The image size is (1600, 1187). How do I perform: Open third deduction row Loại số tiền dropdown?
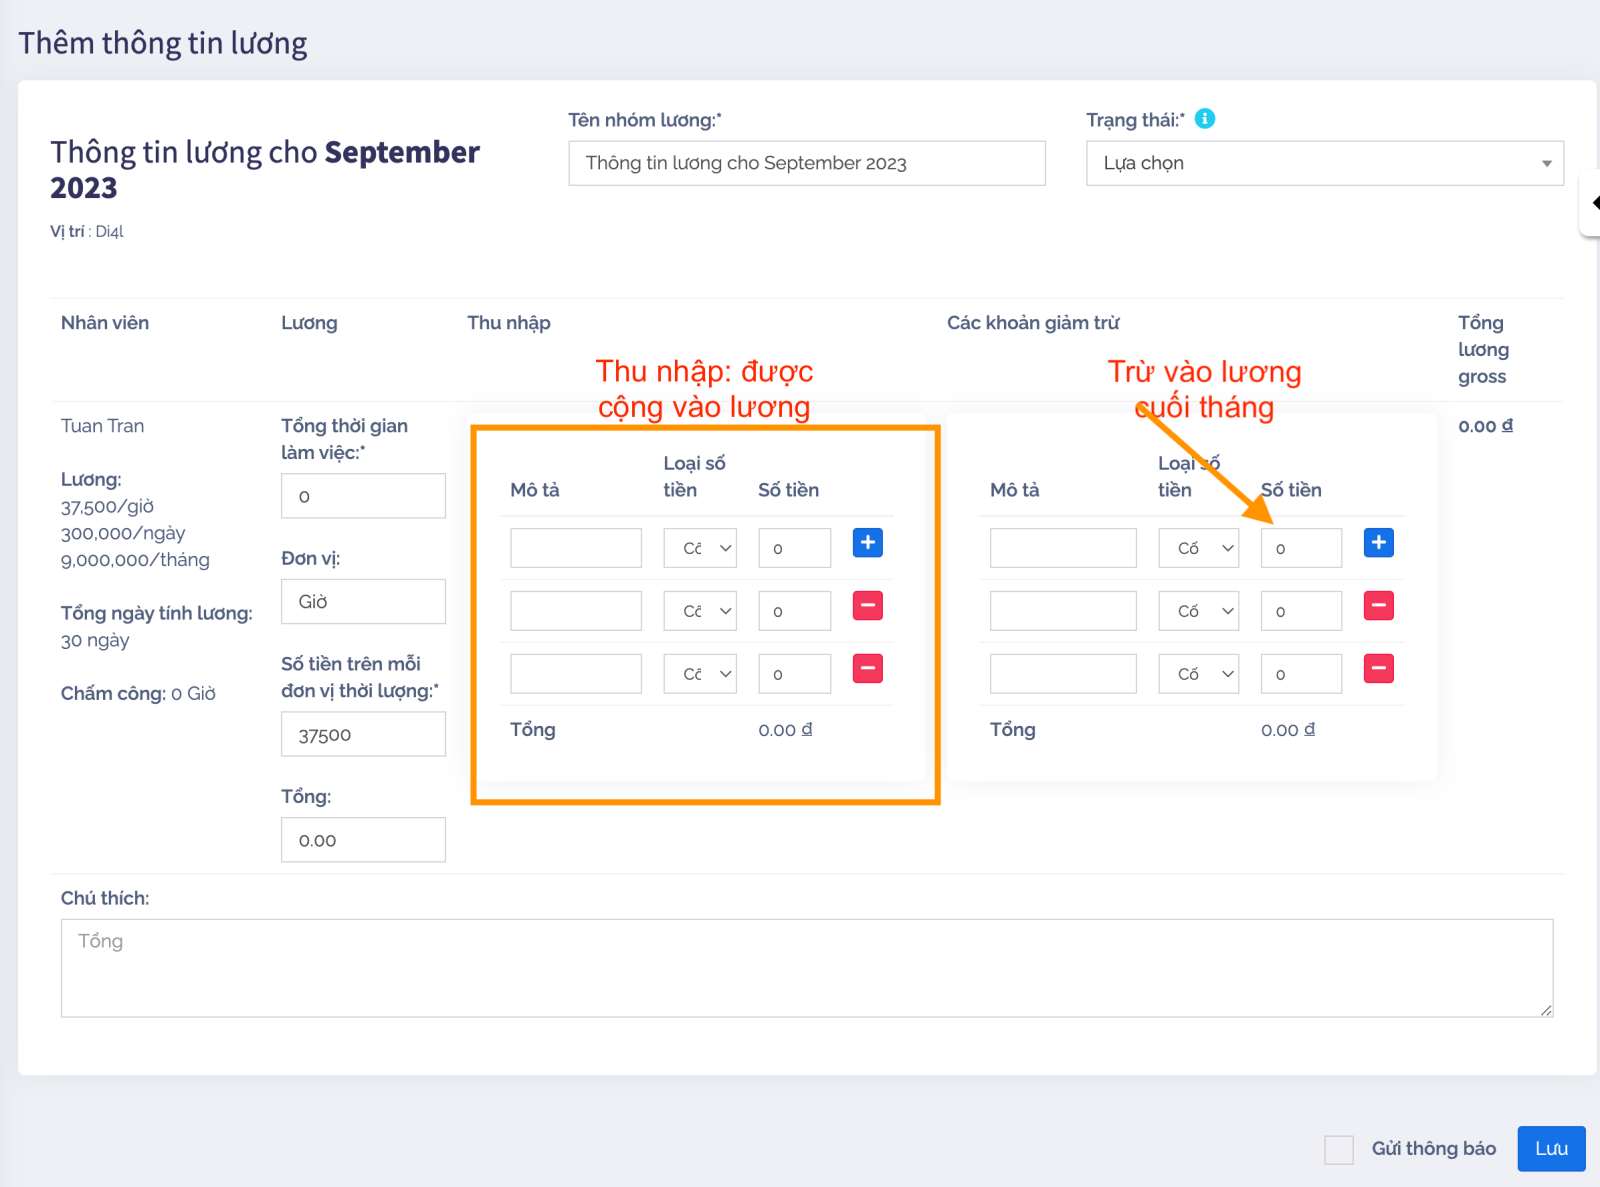tap(1198, 674)
